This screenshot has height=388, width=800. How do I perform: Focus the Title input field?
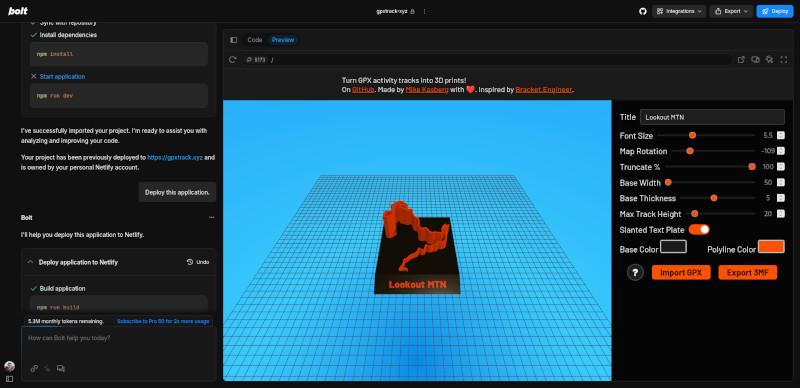(712, 117)
